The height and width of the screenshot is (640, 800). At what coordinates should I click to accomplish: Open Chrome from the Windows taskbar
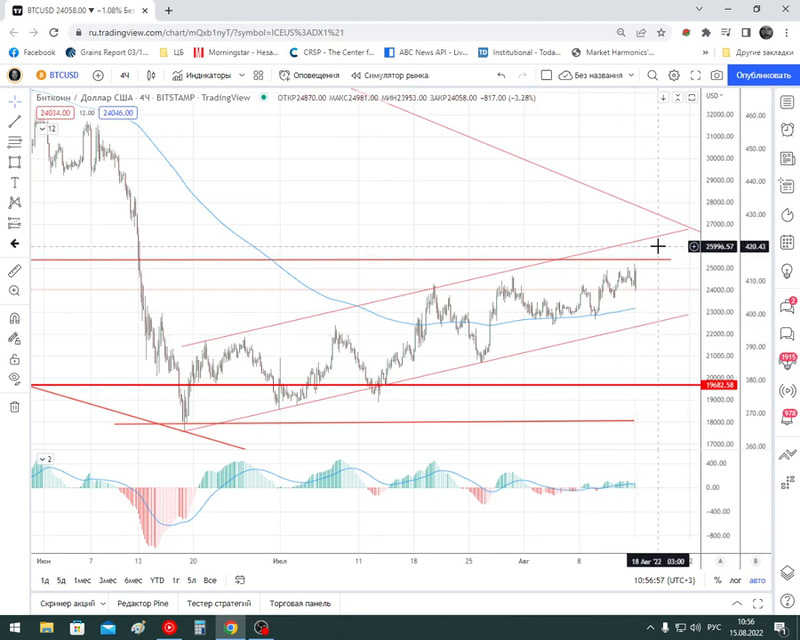[231, 628]
